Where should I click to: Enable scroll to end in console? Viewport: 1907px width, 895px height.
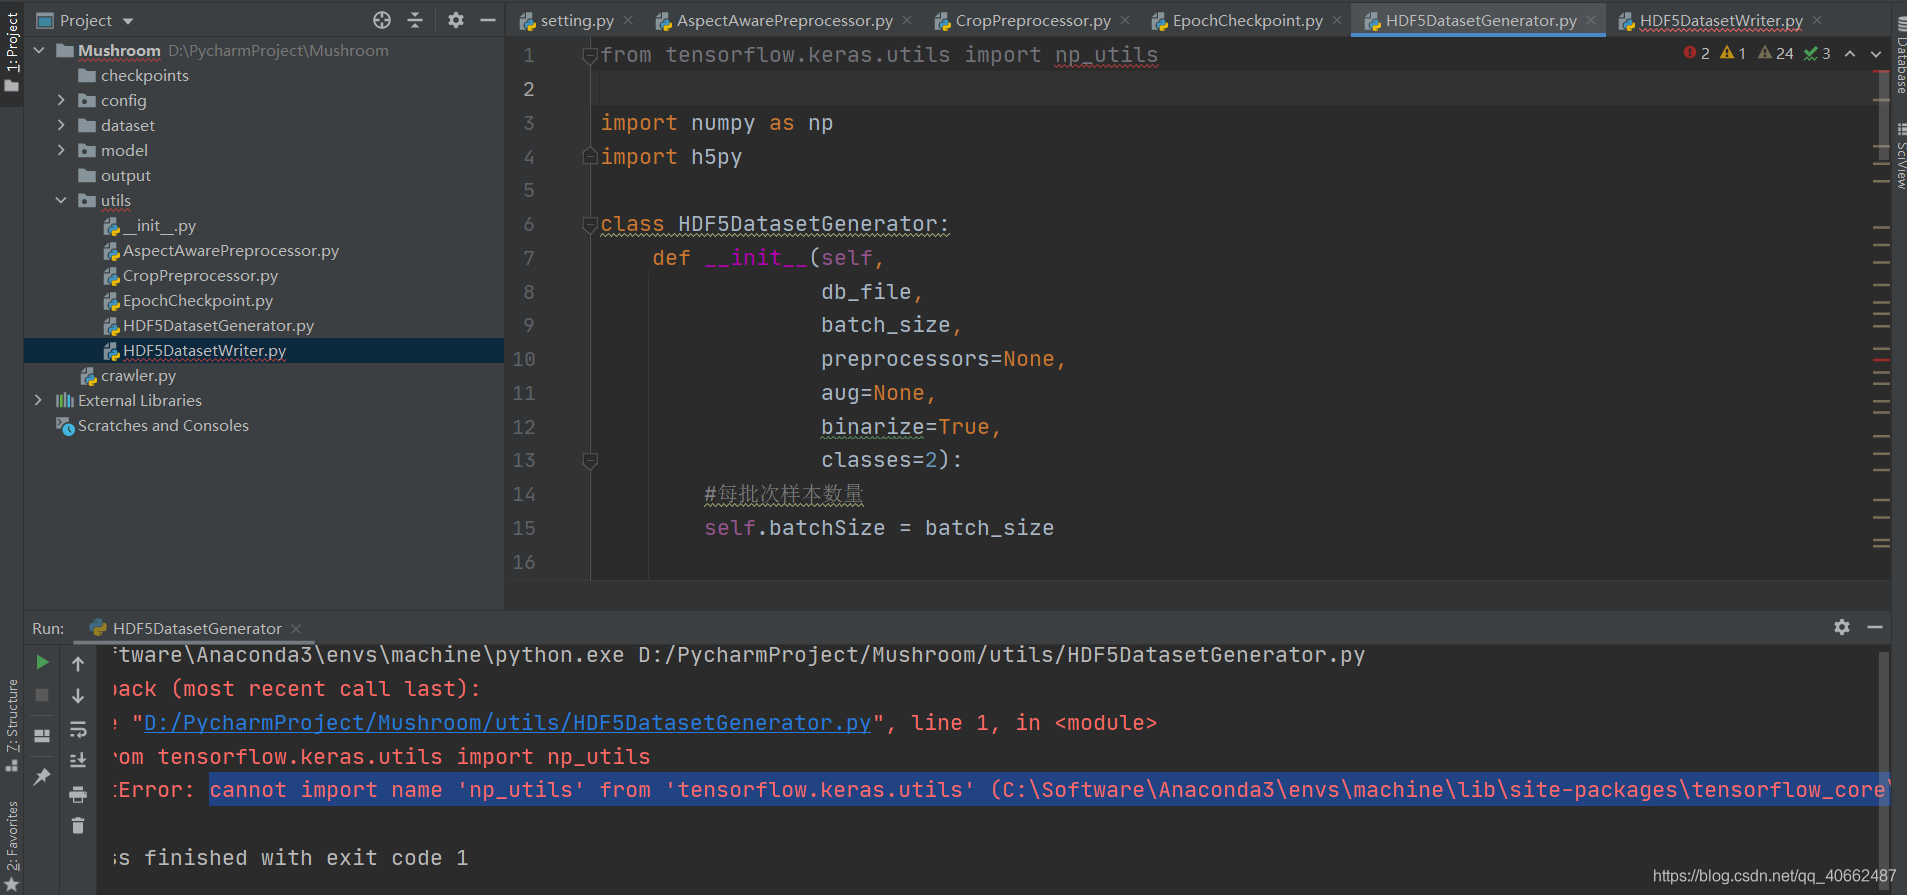pyautogui.click(x=78, y=761)
